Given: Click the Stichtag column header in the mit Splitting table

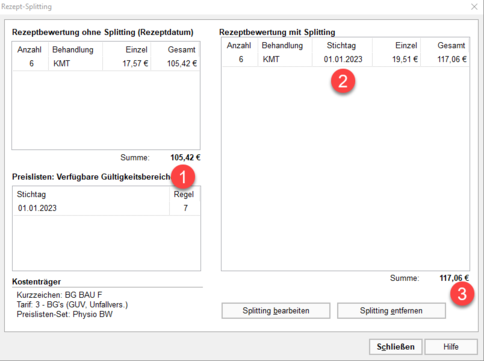Looking at the screenshot, I should [341, 46].
